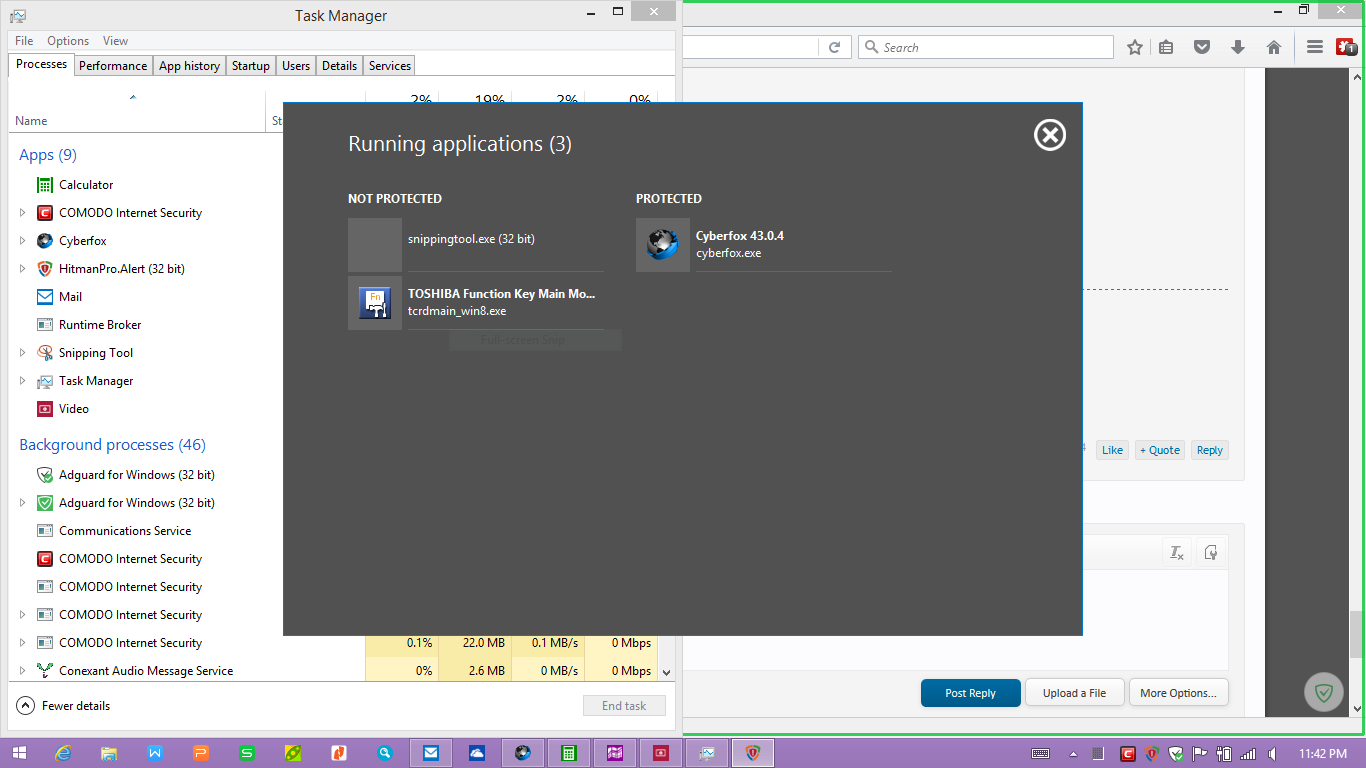This screenshot has width=1366, height=768.
Task: Open the View menu in Task Manager
Action: [x=116, y=41]
